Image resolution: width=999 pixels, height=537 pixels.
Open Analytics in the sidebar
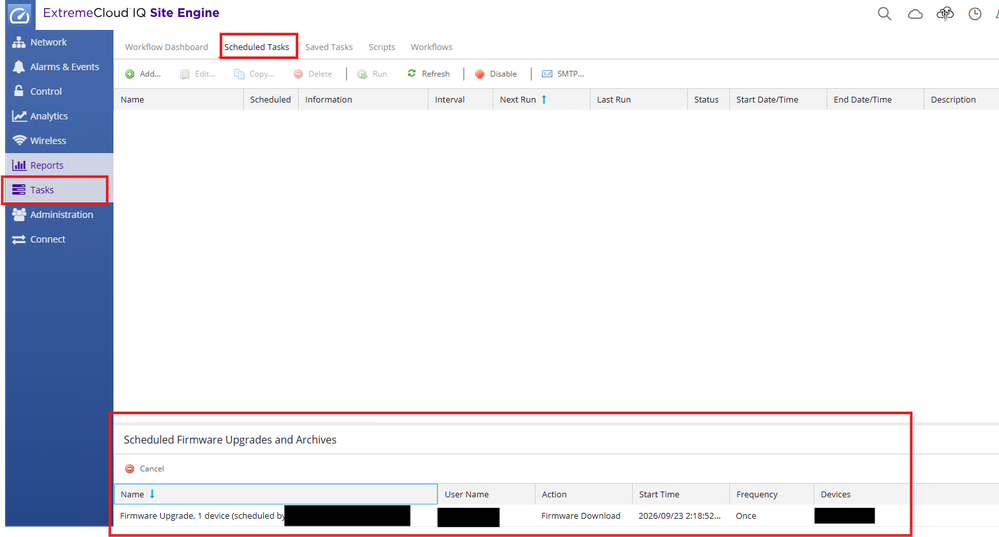click(59, 116)
